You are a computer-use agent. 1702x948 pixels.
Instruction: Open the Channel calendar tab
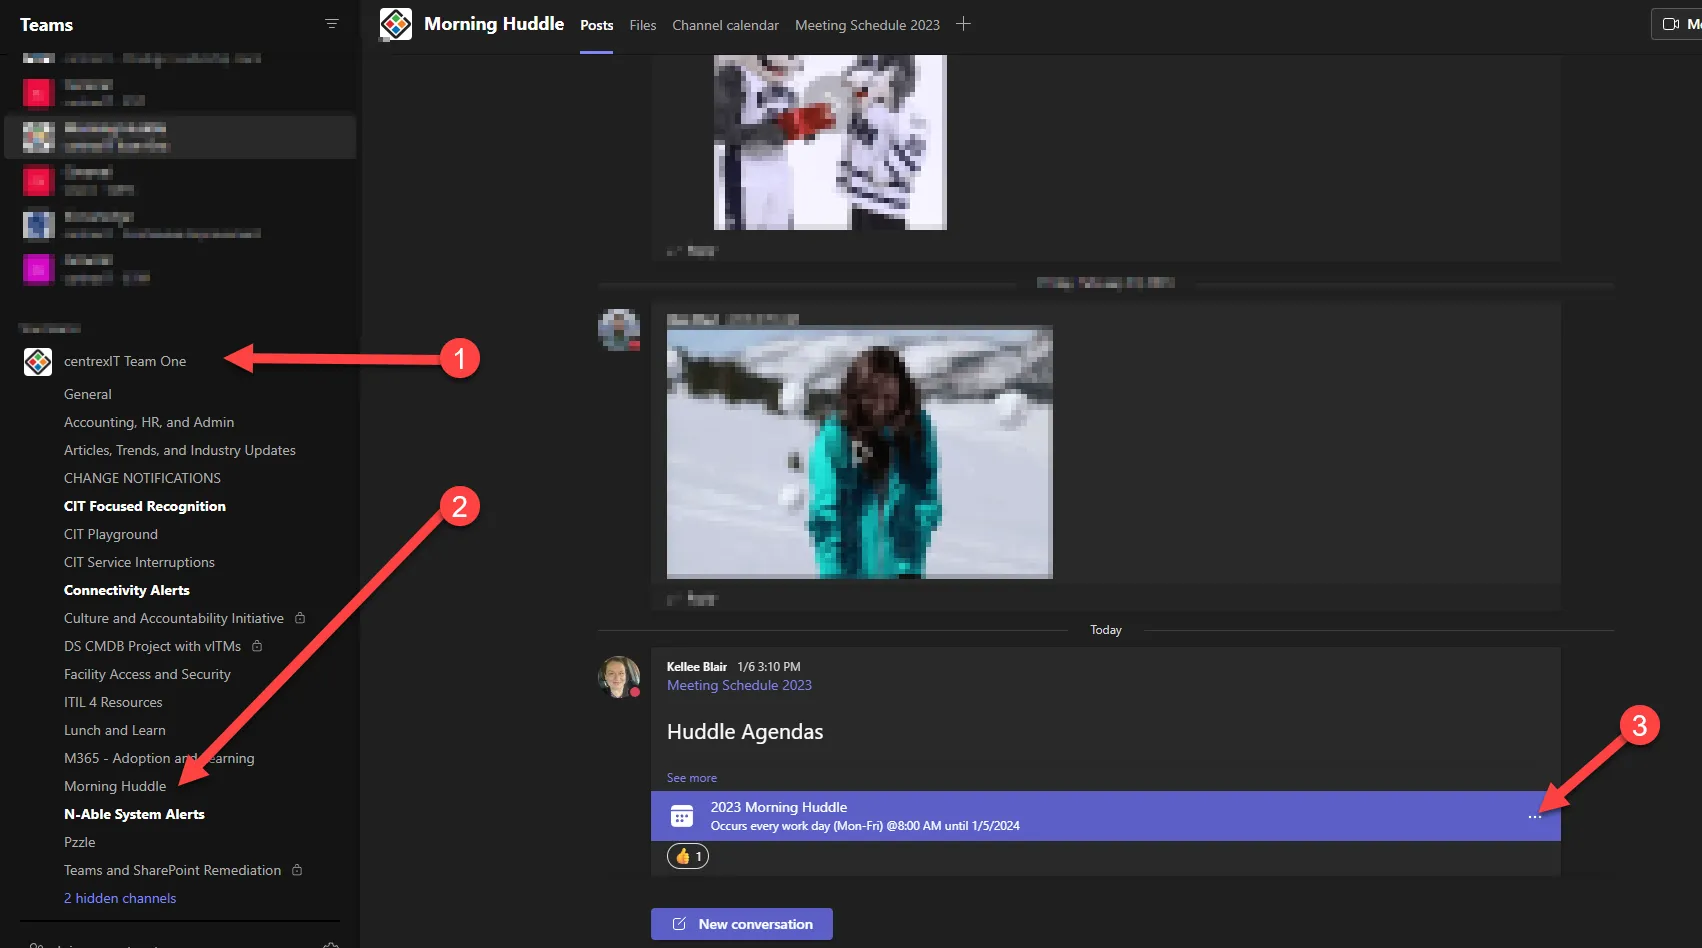point(725,25)
